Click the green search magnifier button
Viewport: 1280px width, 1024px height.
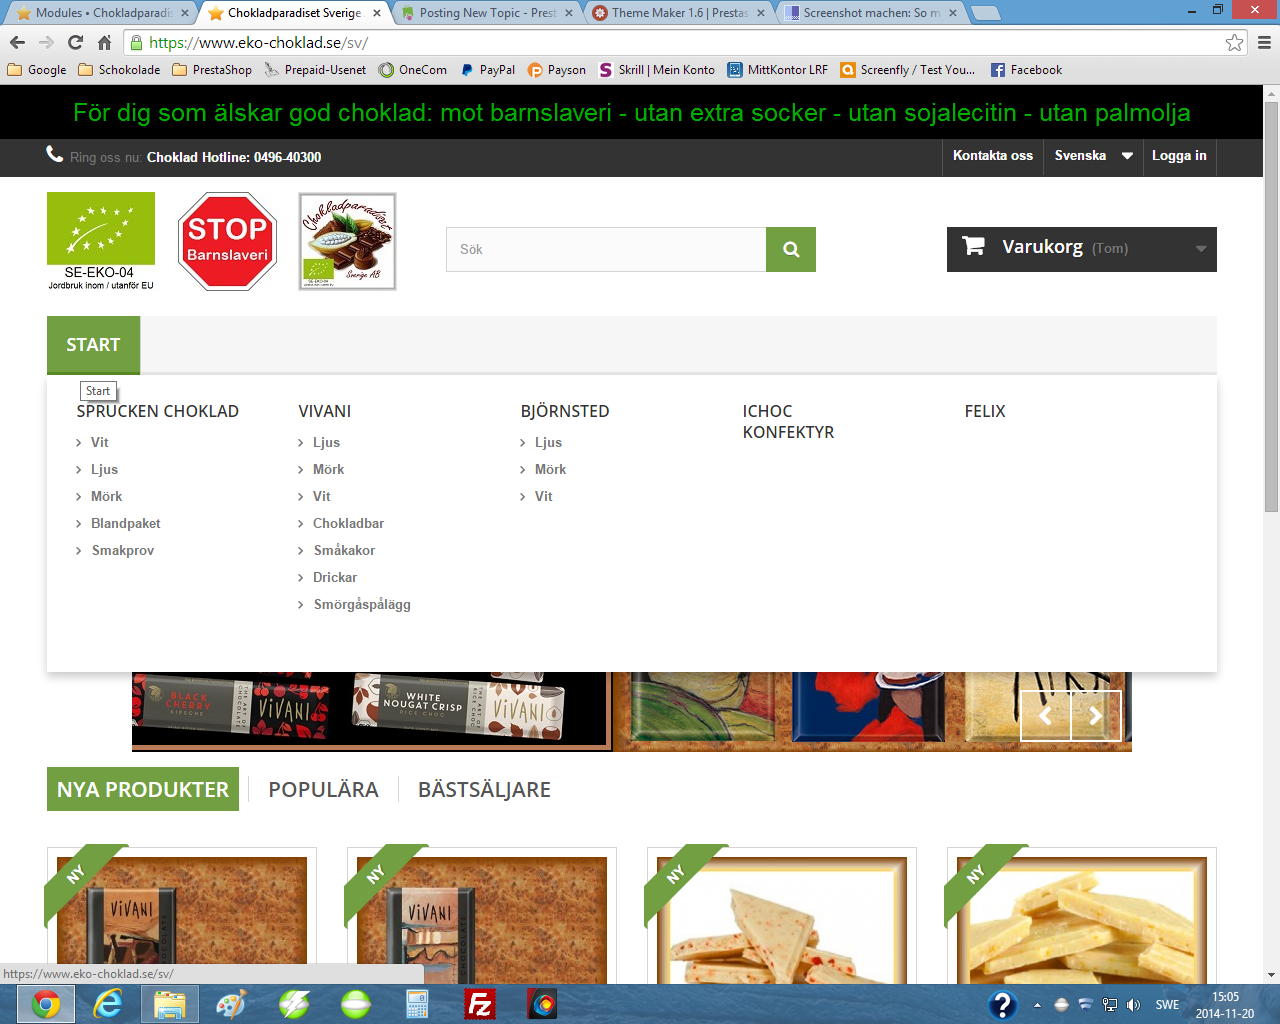(791, 249)
